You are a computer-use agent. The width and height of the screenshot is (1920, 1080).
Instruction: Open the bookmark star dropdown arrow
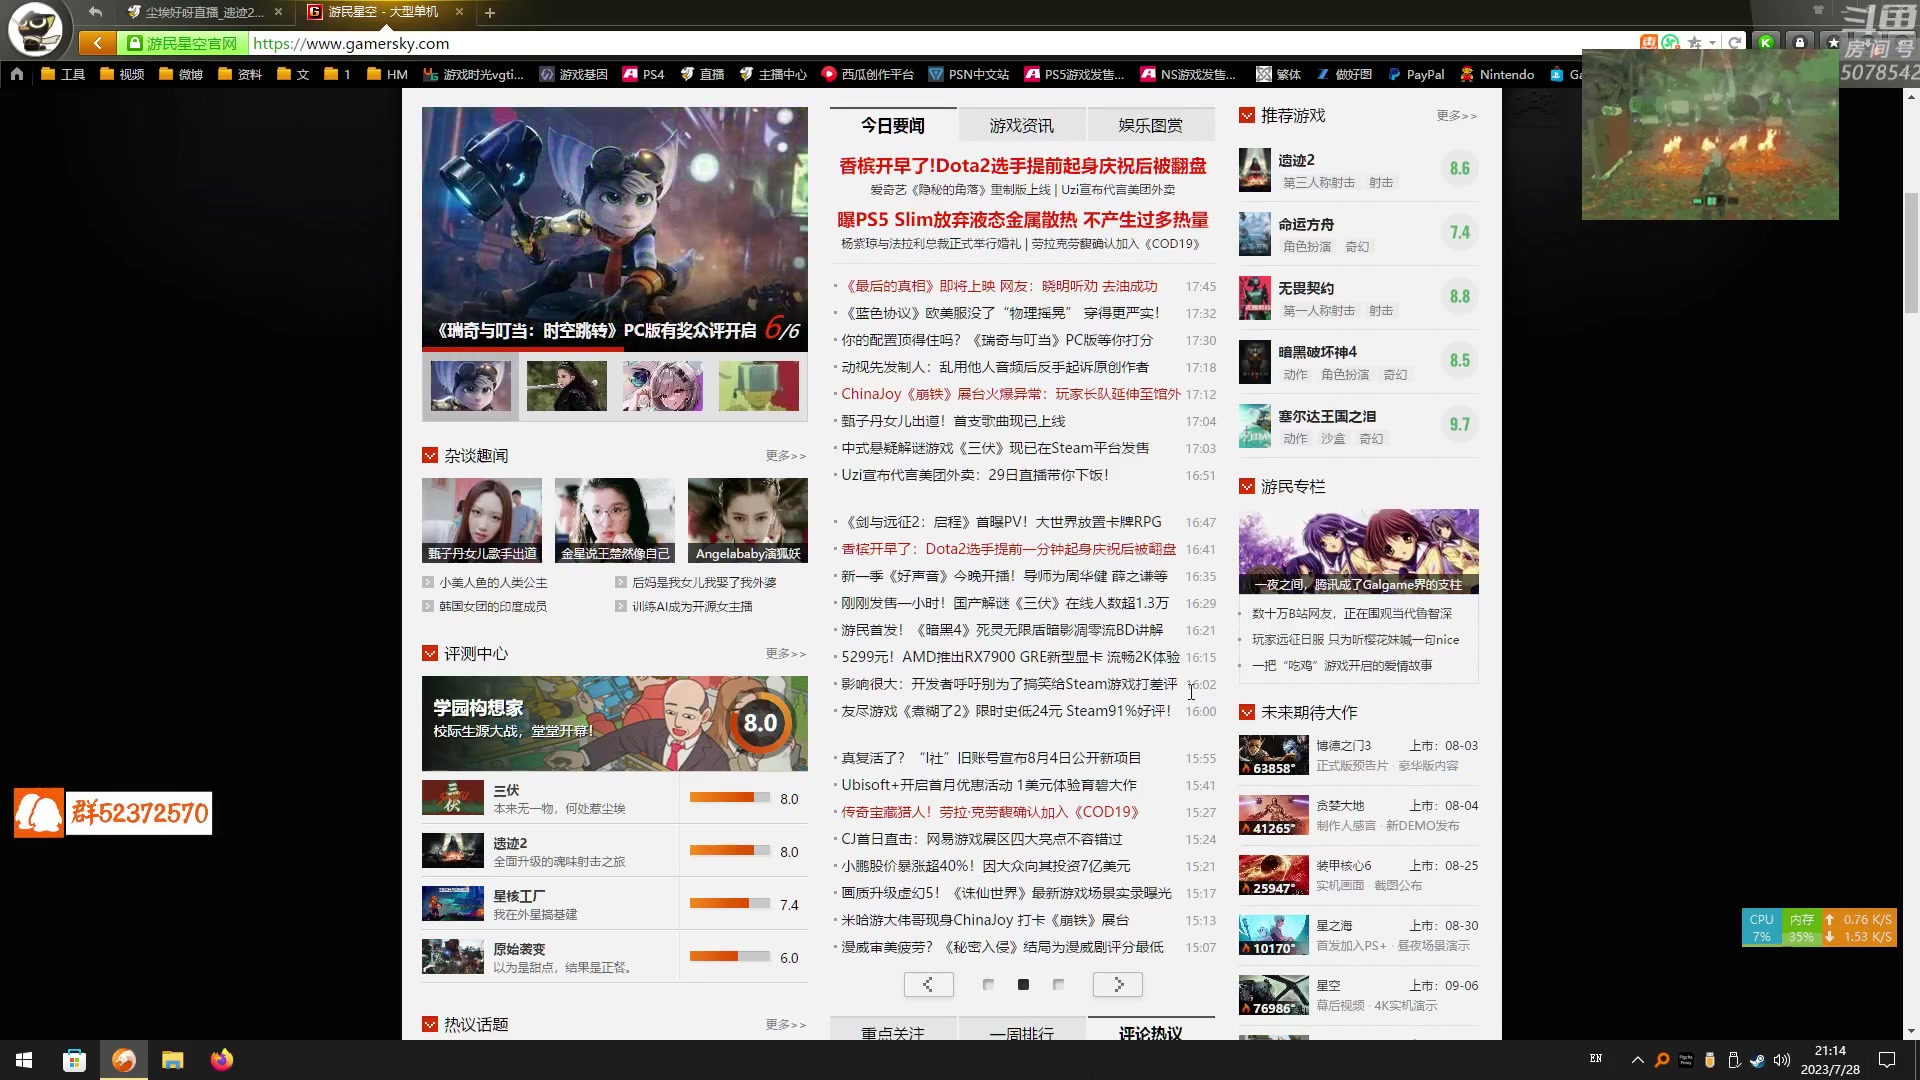pyautogui.click(x=1712, y=43)
